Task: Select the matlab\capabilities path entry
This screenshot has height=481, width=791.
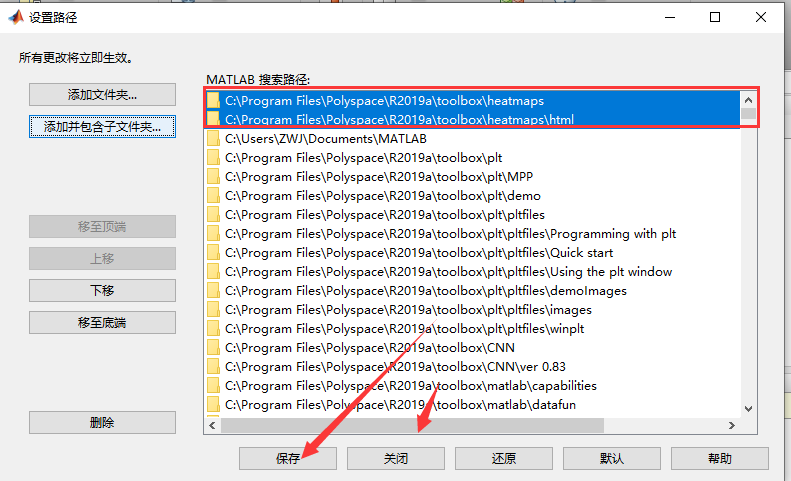Action: pyautogui.click(x=472, y=386)
